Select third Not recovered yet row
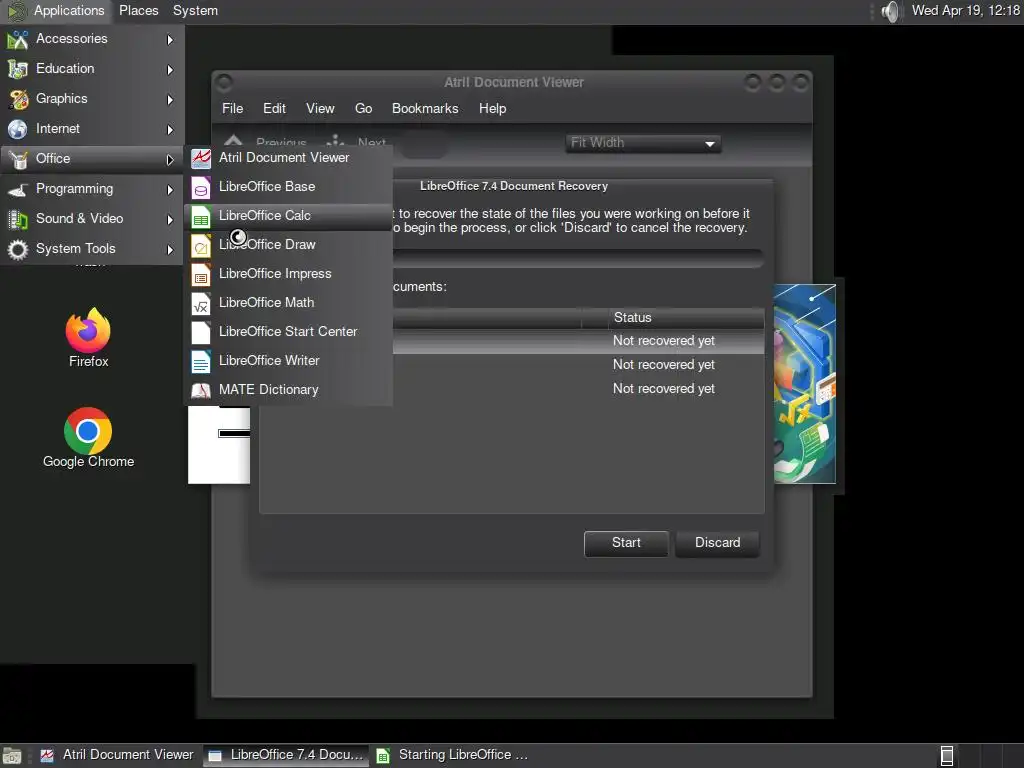 [578, 389]
